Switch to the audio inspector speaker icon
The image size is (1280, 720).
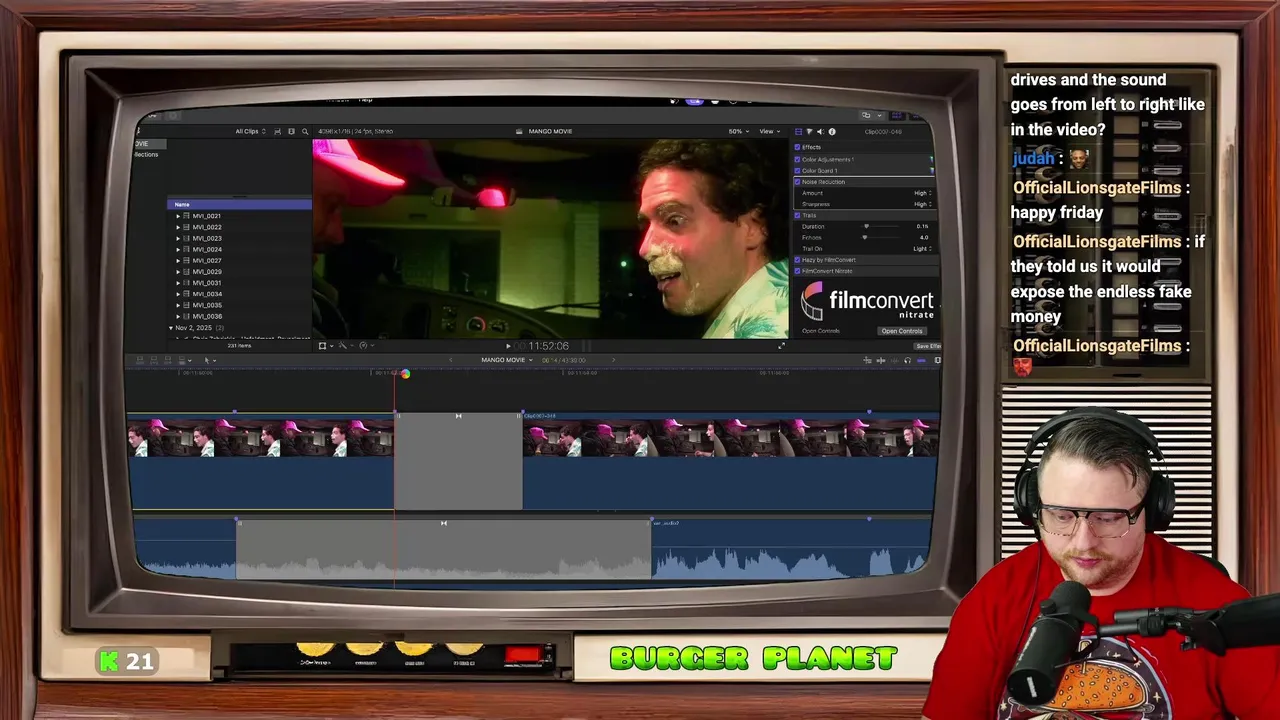click(x=820, y=132)
